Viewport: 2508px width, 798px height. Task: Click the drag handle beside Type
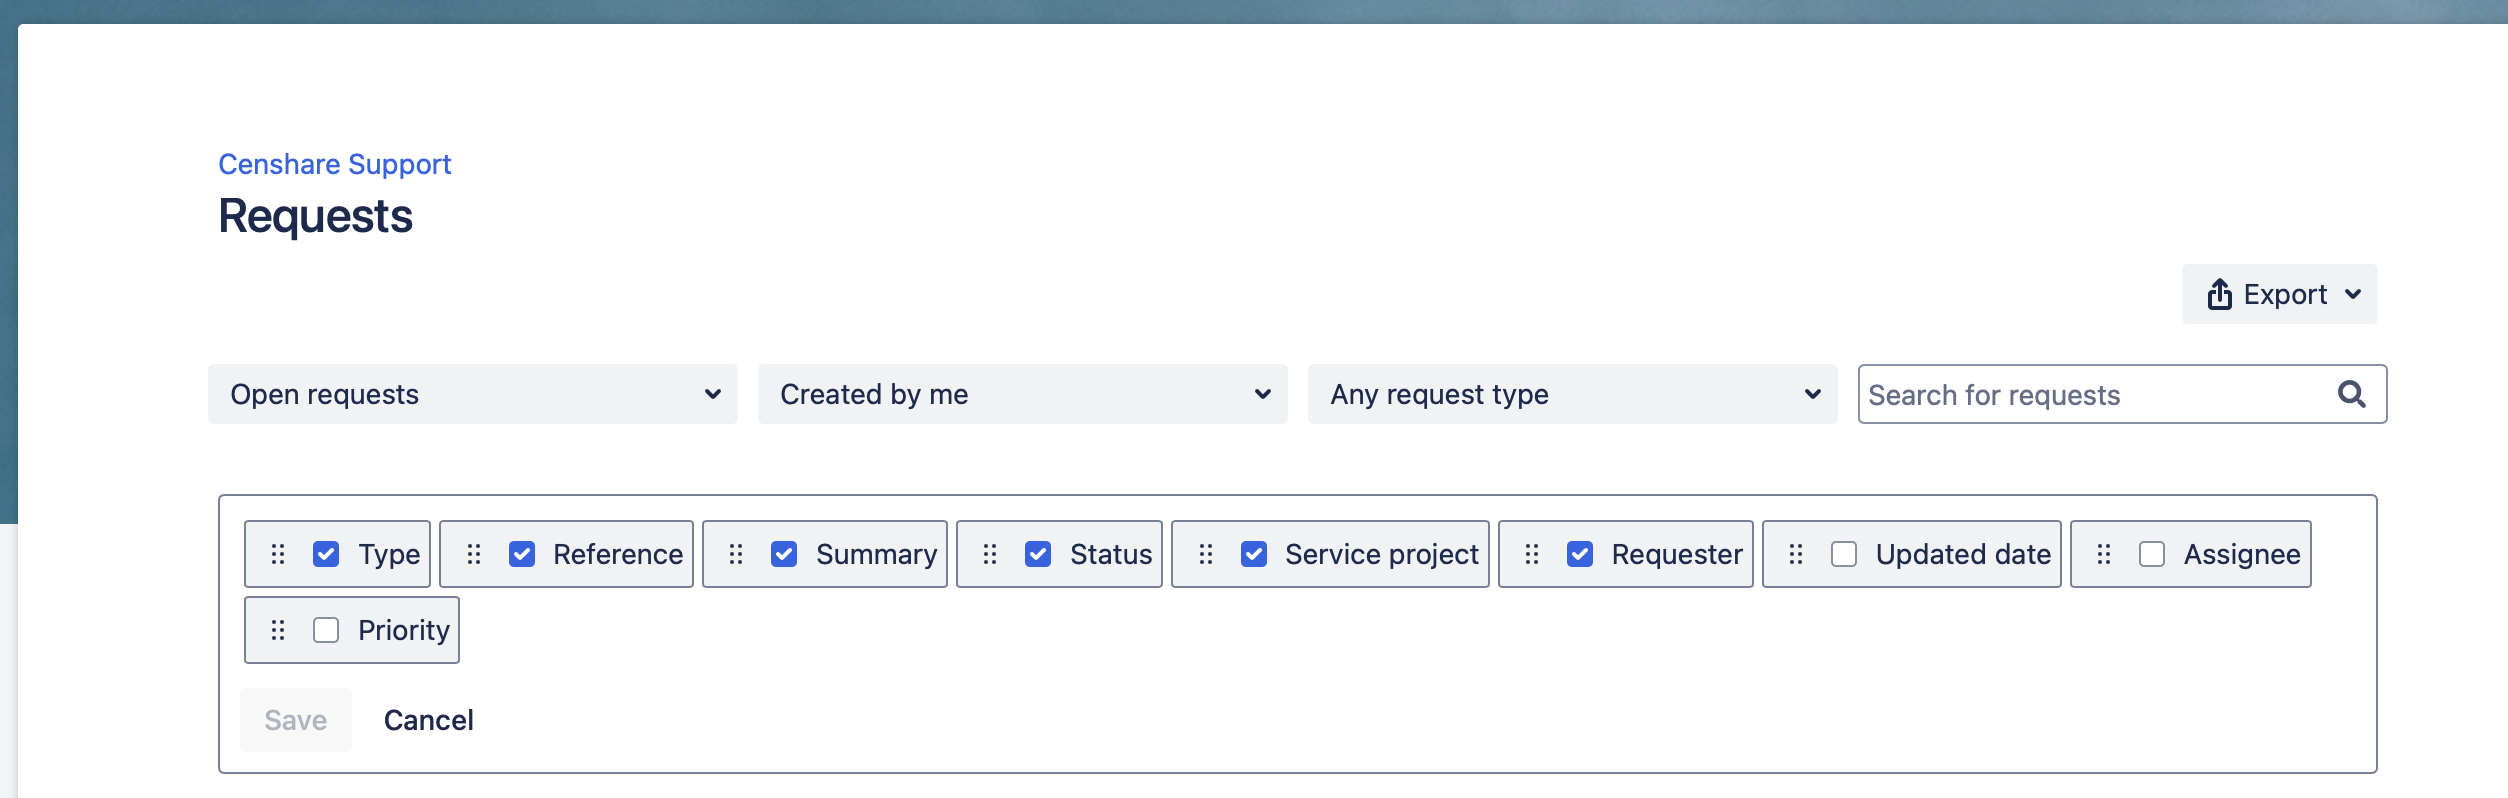[x=278, y=554]
